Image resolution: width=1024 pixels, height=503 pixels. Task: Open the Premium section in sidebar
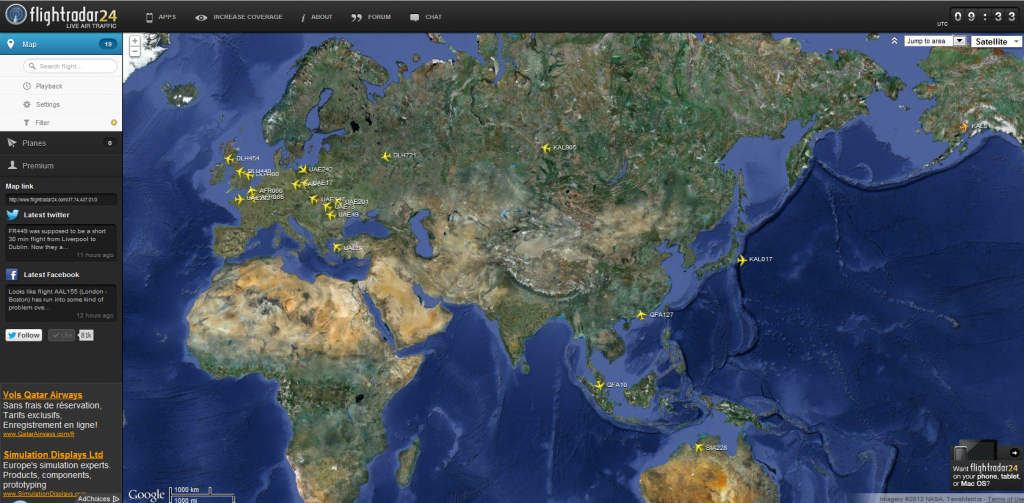pyautogui.click(x=61, y=165)
